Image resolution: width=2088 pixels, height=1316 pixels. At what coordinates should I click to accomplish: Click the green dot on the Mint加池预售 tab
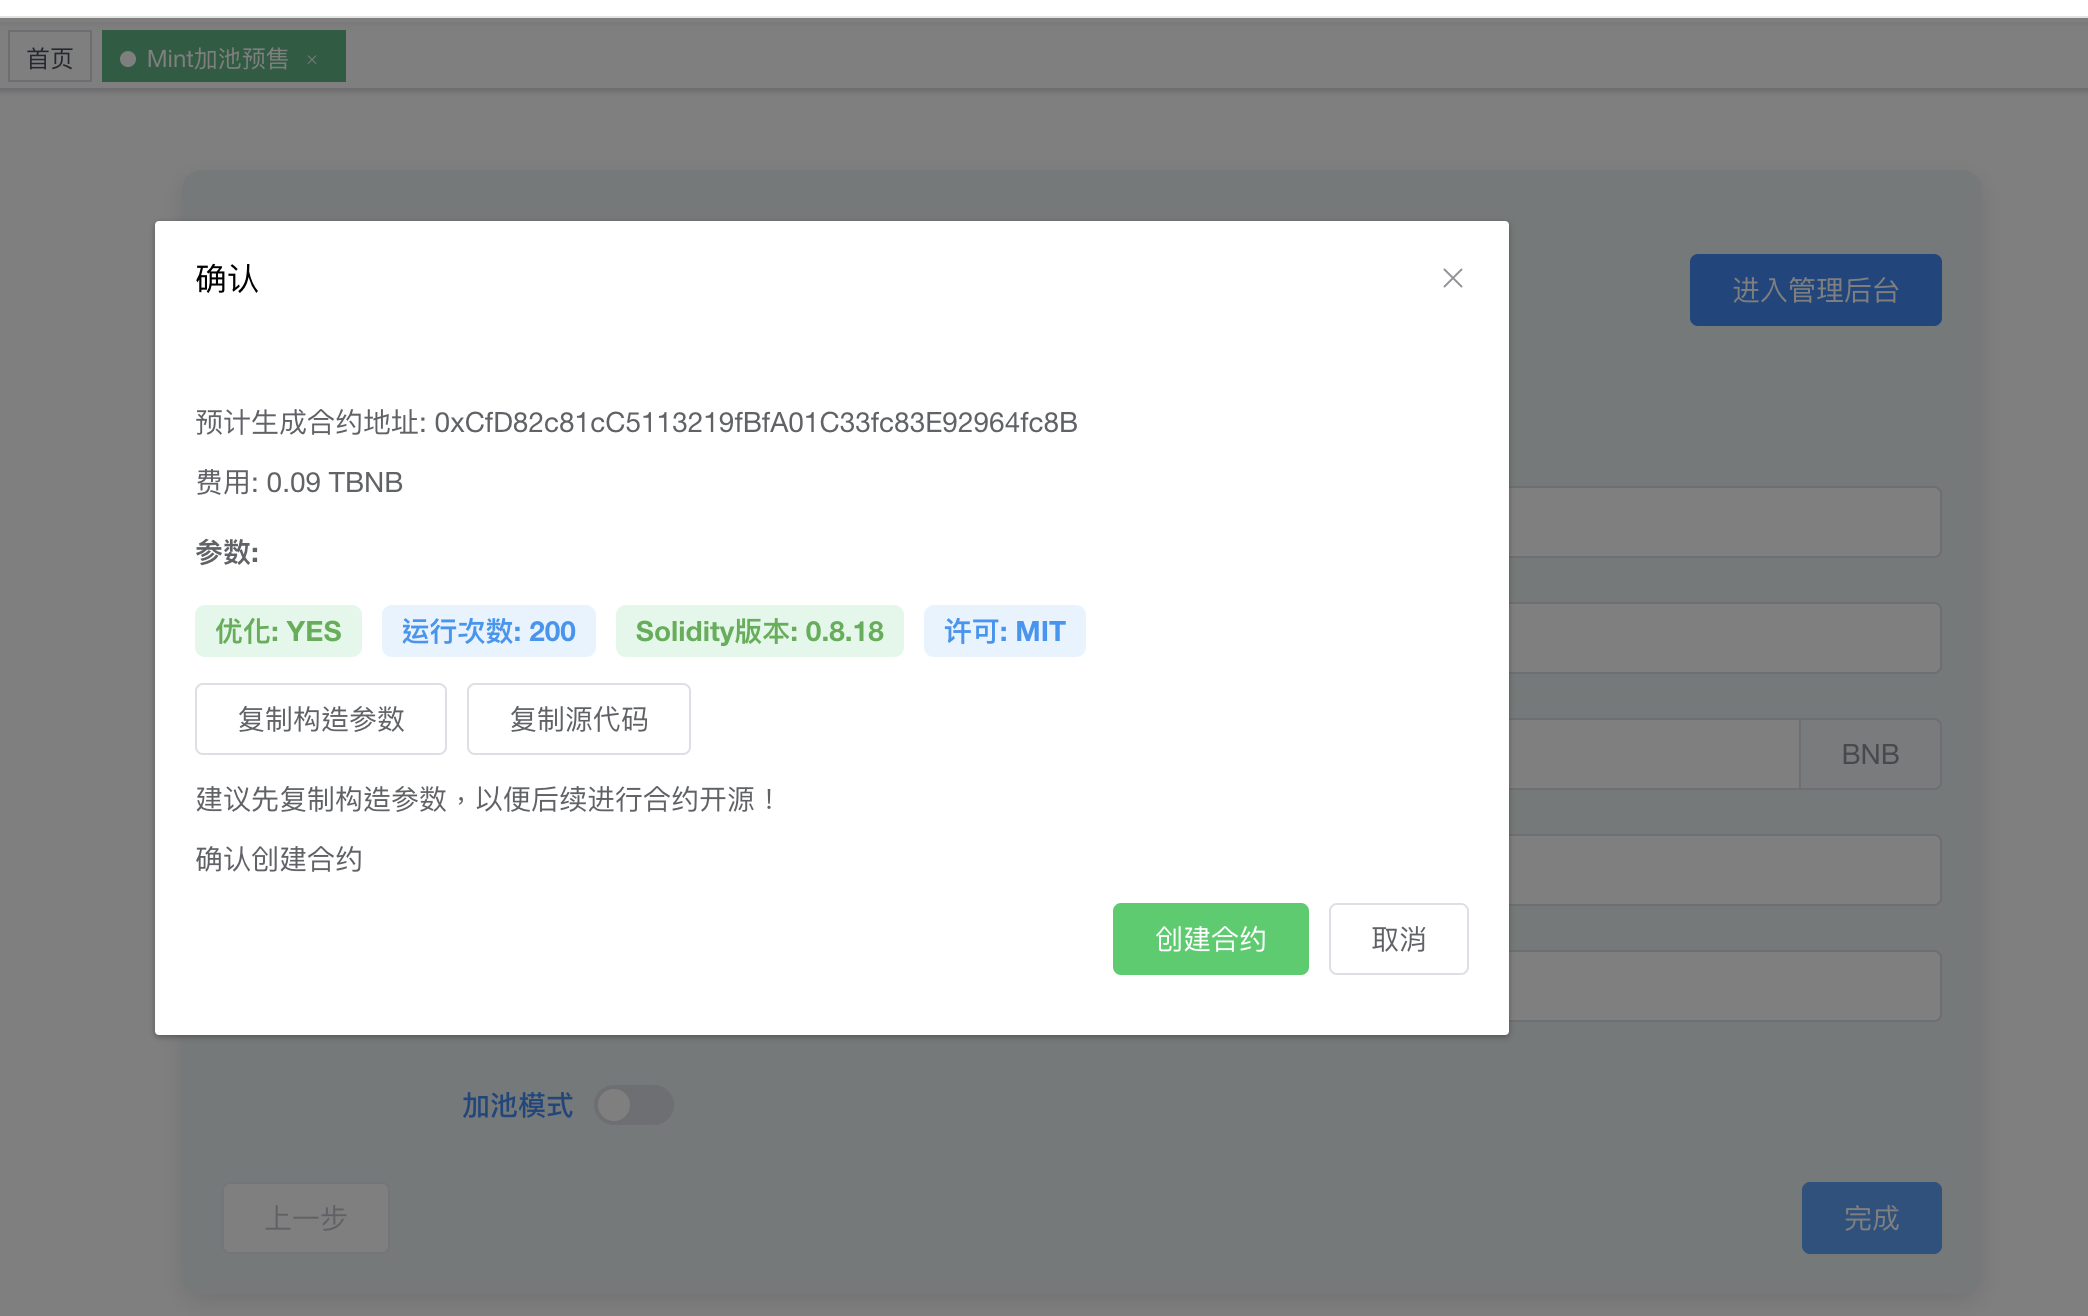tap(128, 59)
